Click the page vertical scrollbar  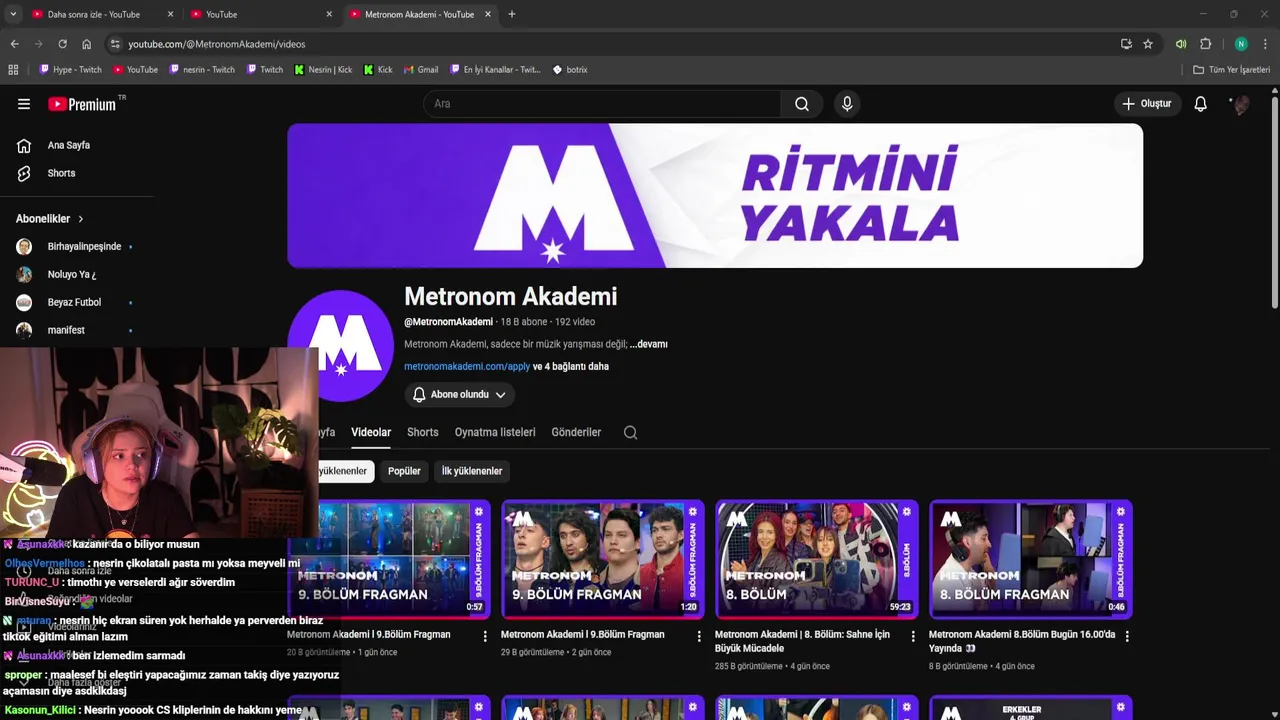pyautogui.click(x=1274, y=200)
